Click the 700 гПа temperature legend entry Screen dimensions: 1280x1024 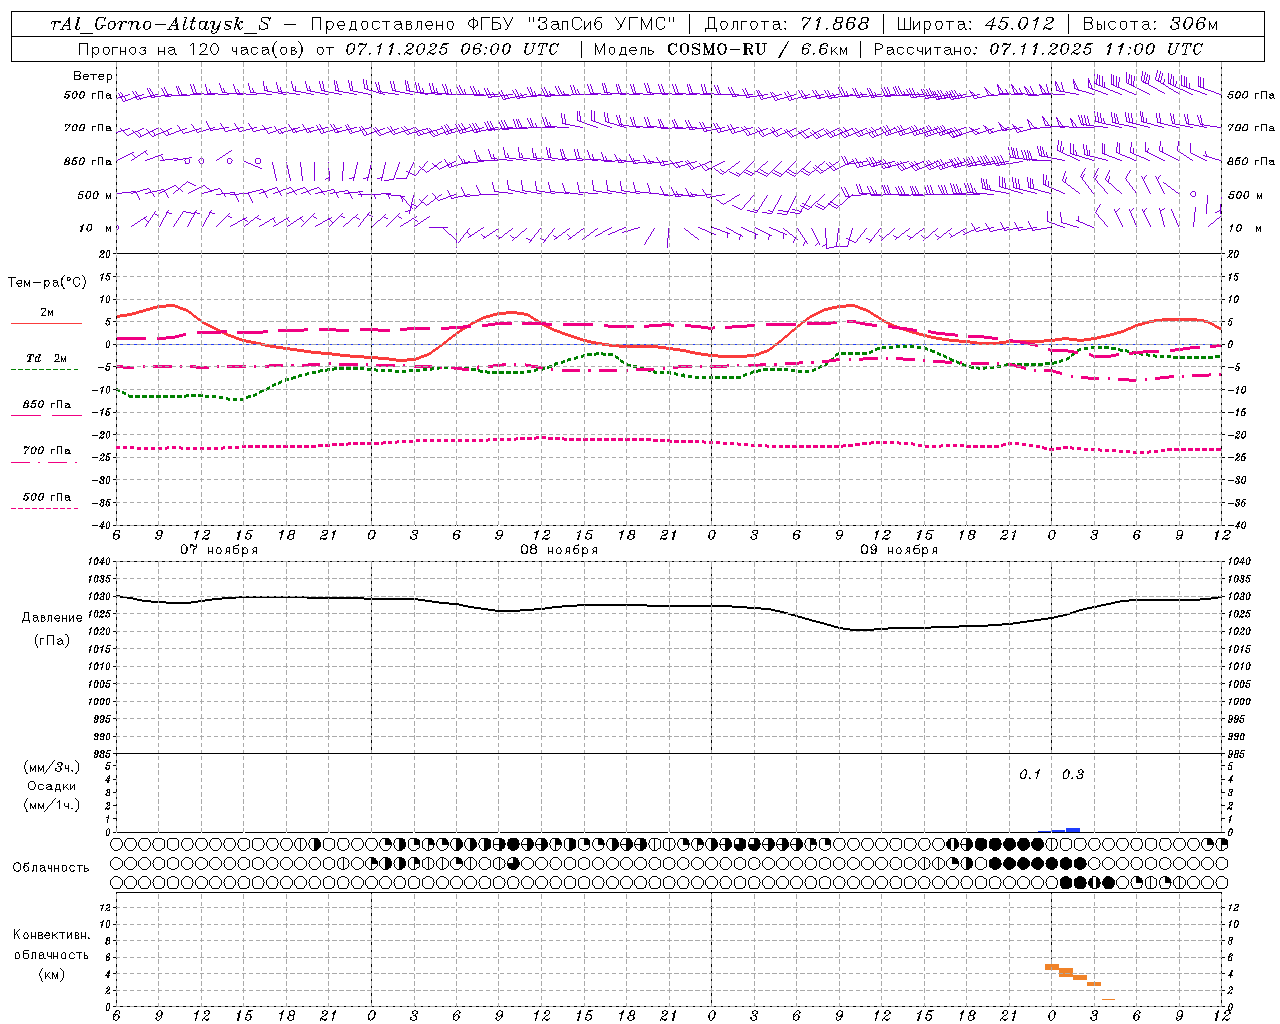tap(47, 450)
